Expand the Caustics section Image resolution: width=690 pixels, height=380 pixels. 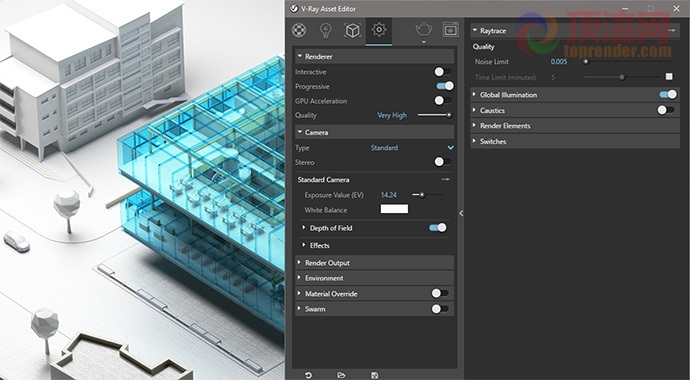click(474, 110)
